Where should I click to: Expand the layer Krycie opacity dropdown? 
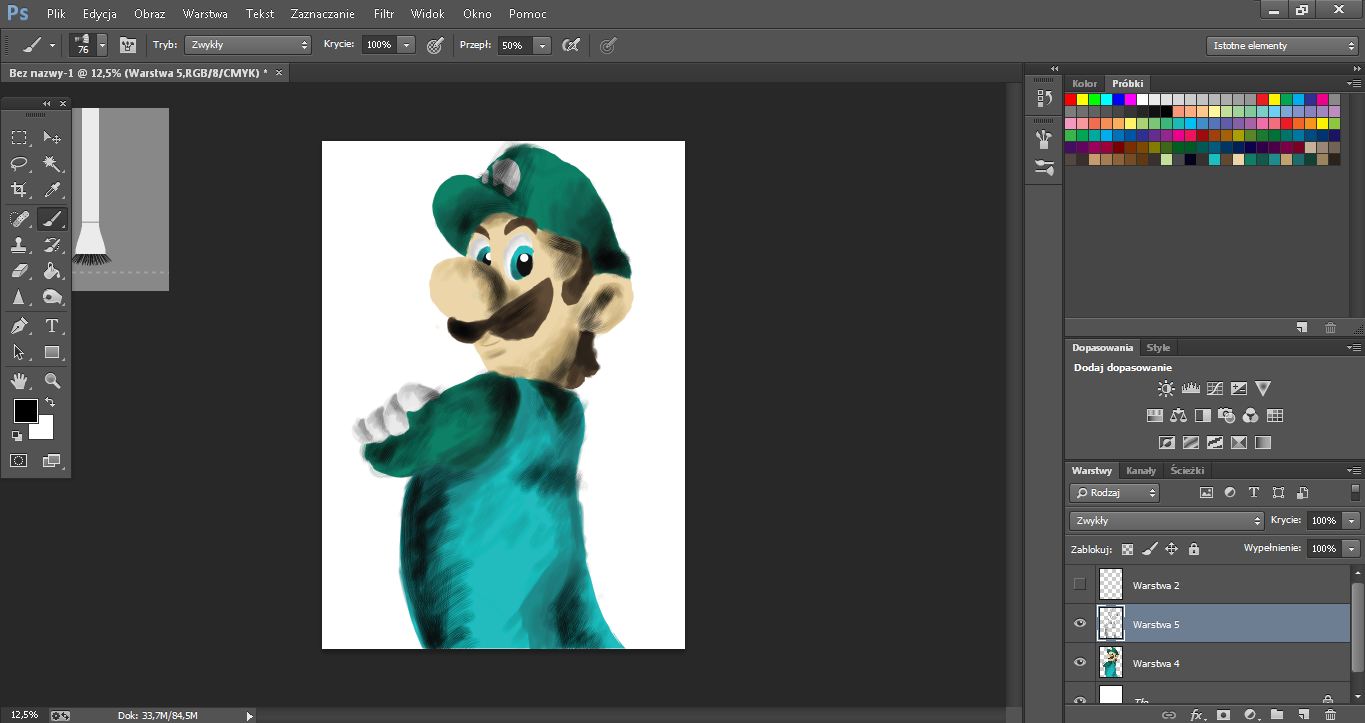coord(1352,521)
